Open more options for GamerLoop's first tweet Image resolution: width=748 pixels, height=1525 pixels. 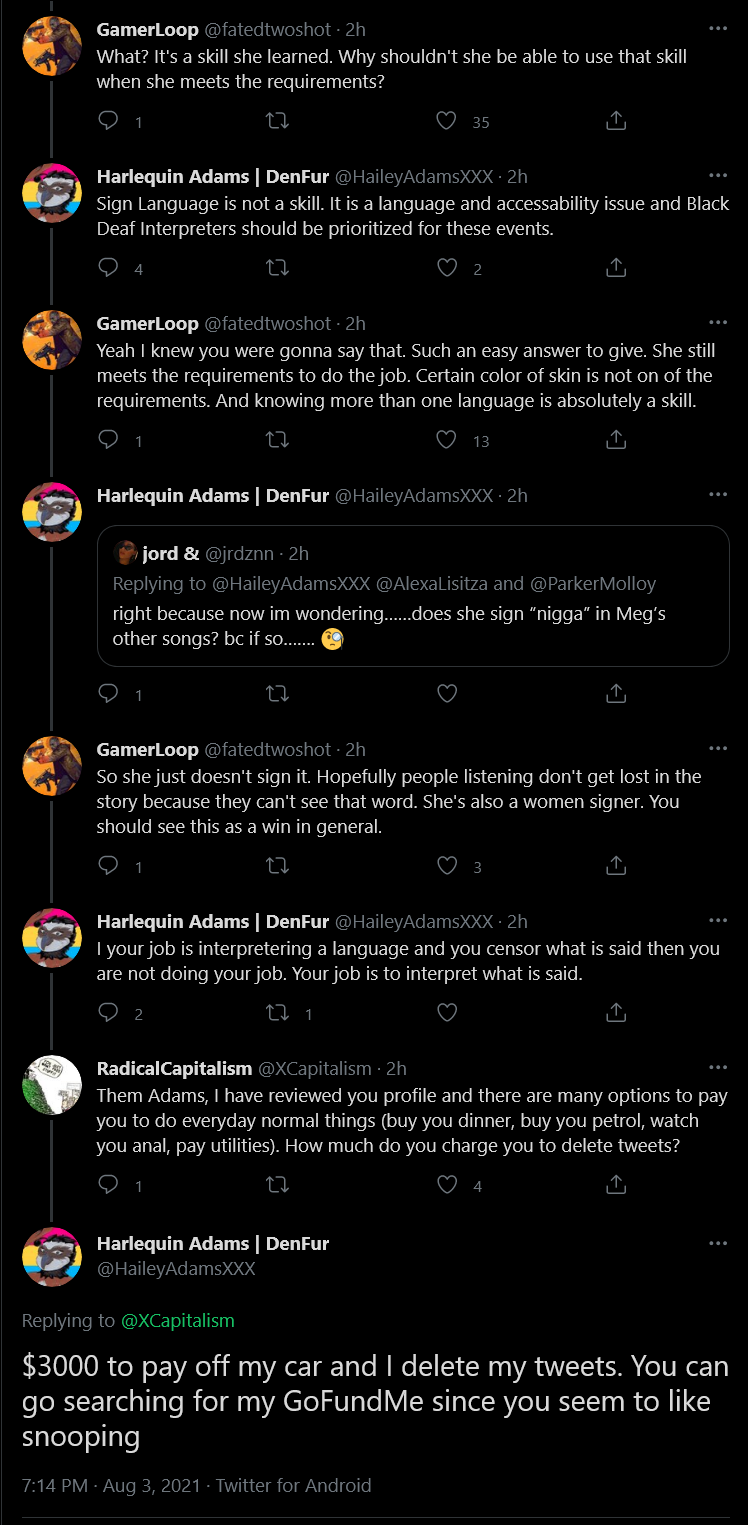718,29
